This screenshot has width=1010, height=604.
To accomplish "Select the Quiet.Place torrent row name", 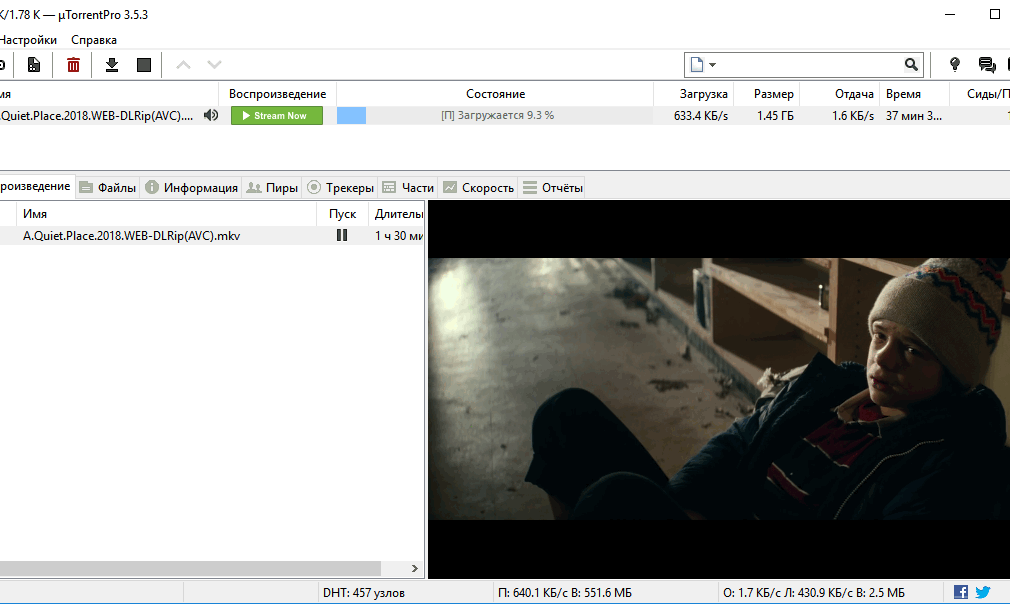I will 97,116.
